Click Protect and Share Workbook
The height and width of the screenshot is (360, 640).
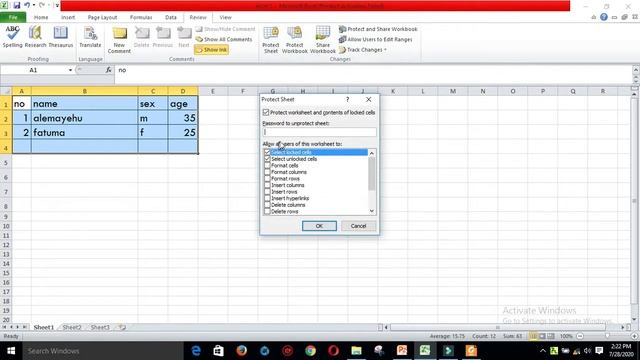tap(378, 29)
